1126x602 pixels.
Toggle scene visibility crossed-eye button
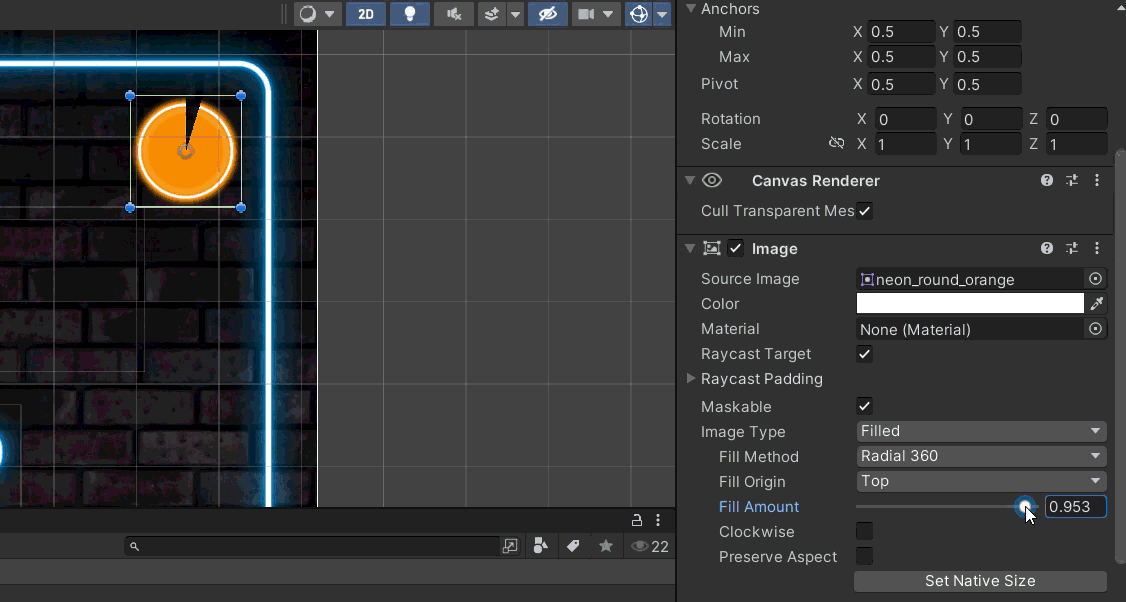coord(547,14)
